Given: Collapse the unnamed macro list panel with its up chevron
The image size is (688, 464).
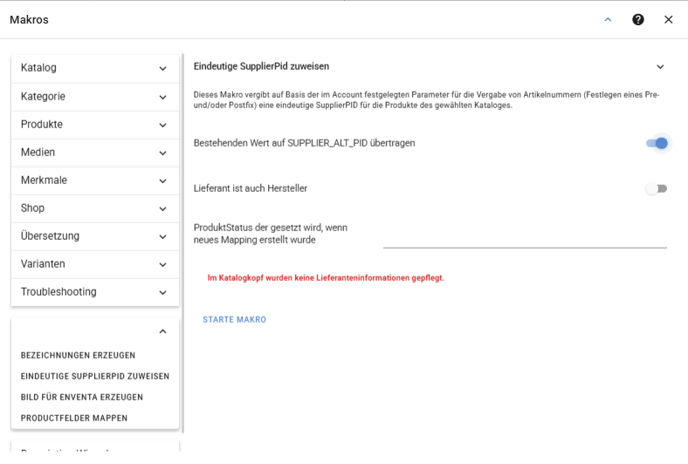Looking at the screenshot, I should (x=163, y=331).
